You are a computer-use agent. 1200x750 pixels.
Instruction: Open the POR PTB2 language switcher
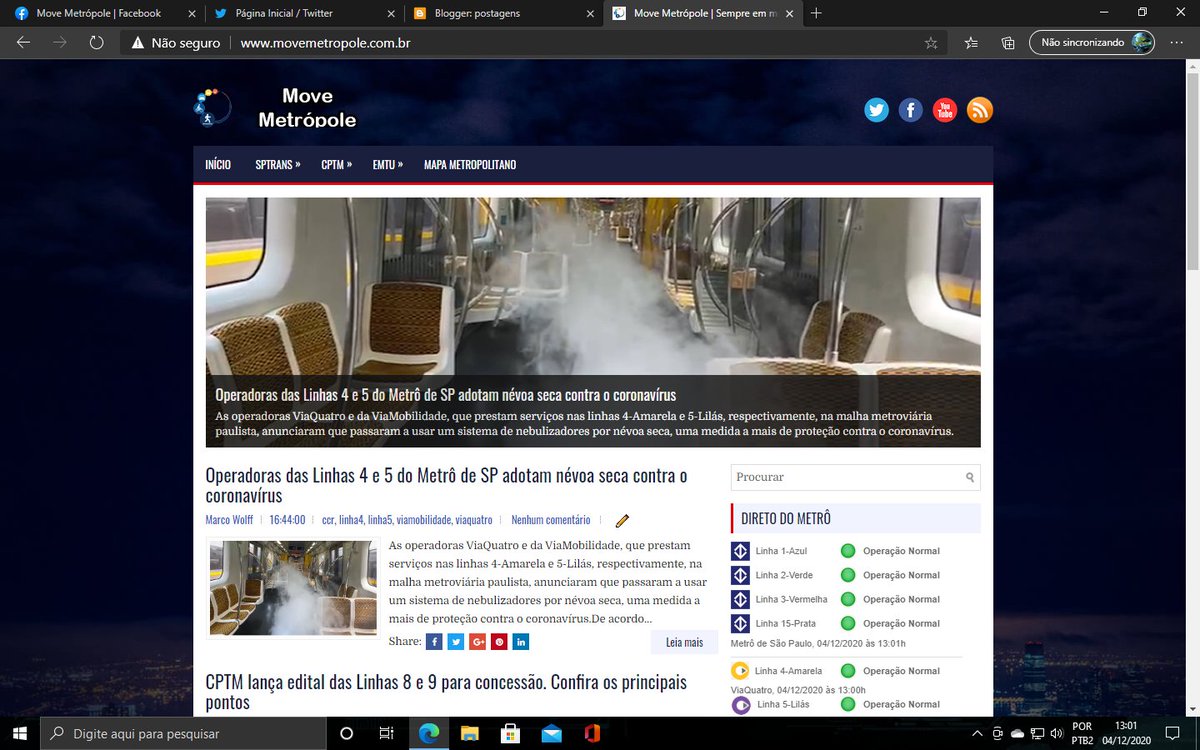(1082, 733)
